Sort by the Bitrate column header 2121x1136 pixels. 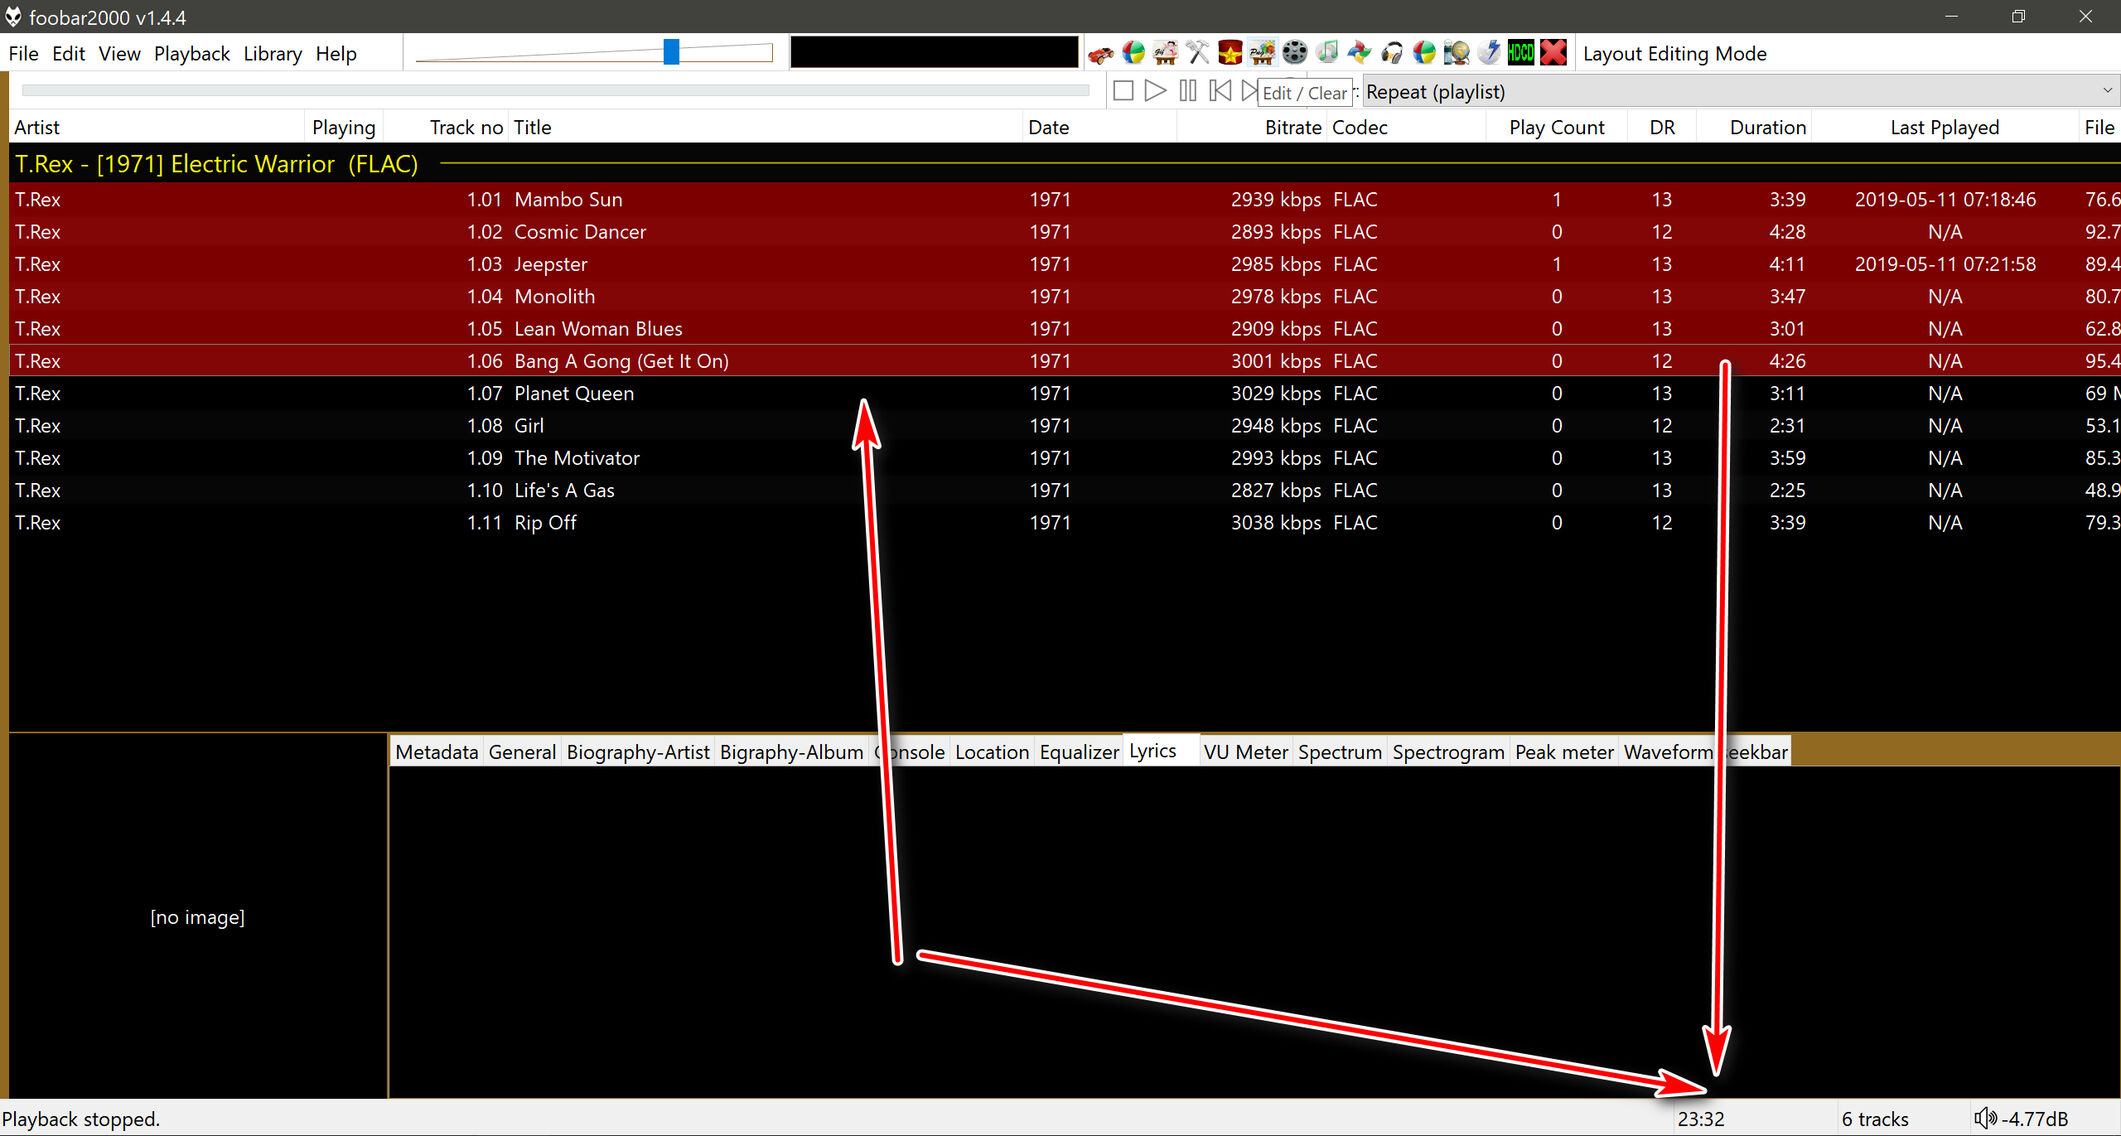tap(1252, 127)
